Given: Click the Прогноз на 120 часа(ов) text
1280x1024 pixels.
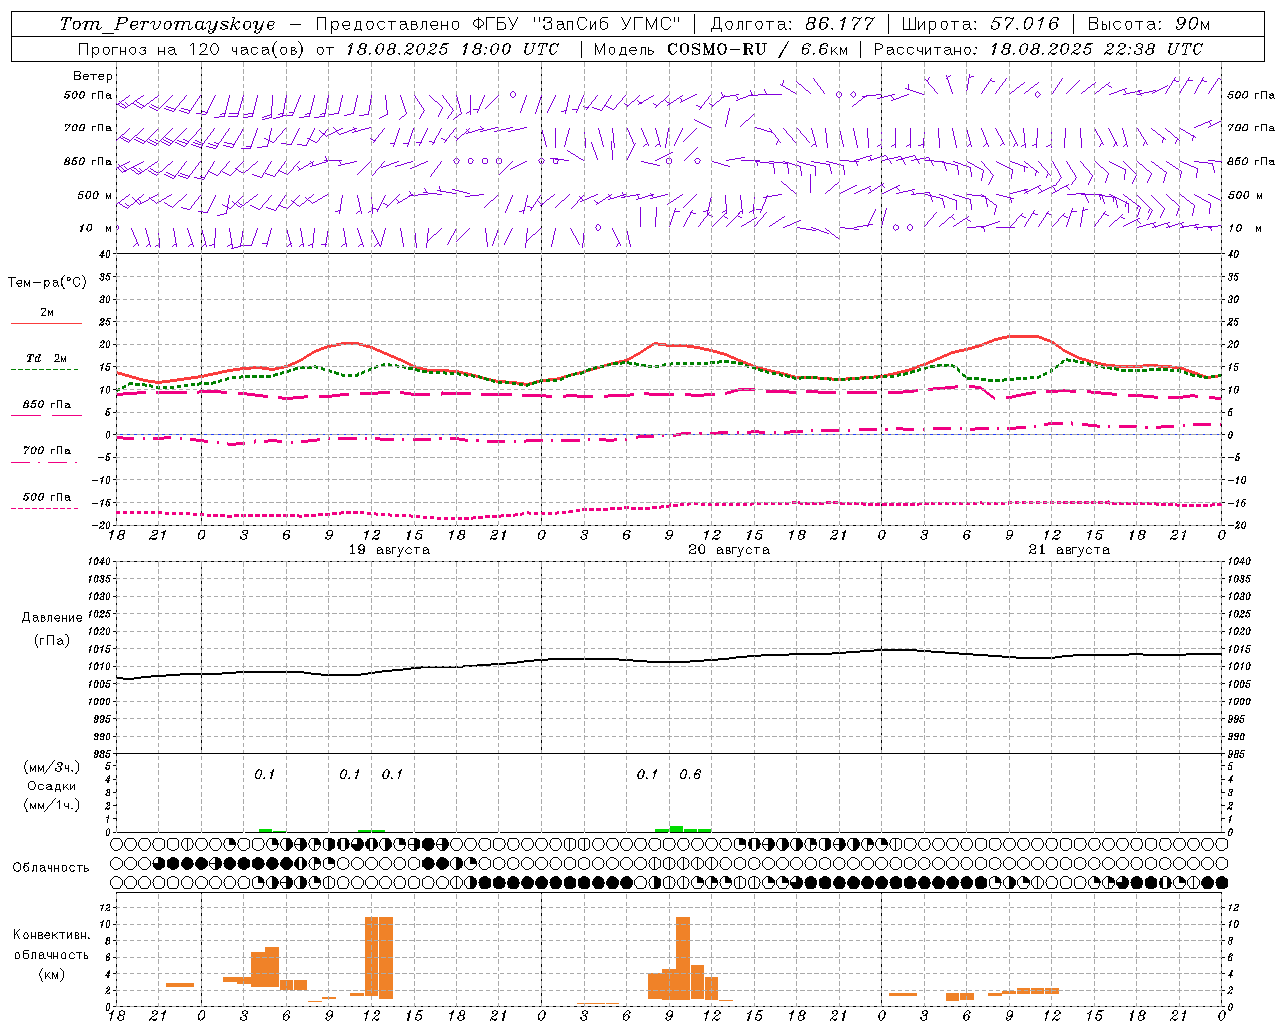Looking at the screenshot, I should pyautogui.click(x=192, y=49).
